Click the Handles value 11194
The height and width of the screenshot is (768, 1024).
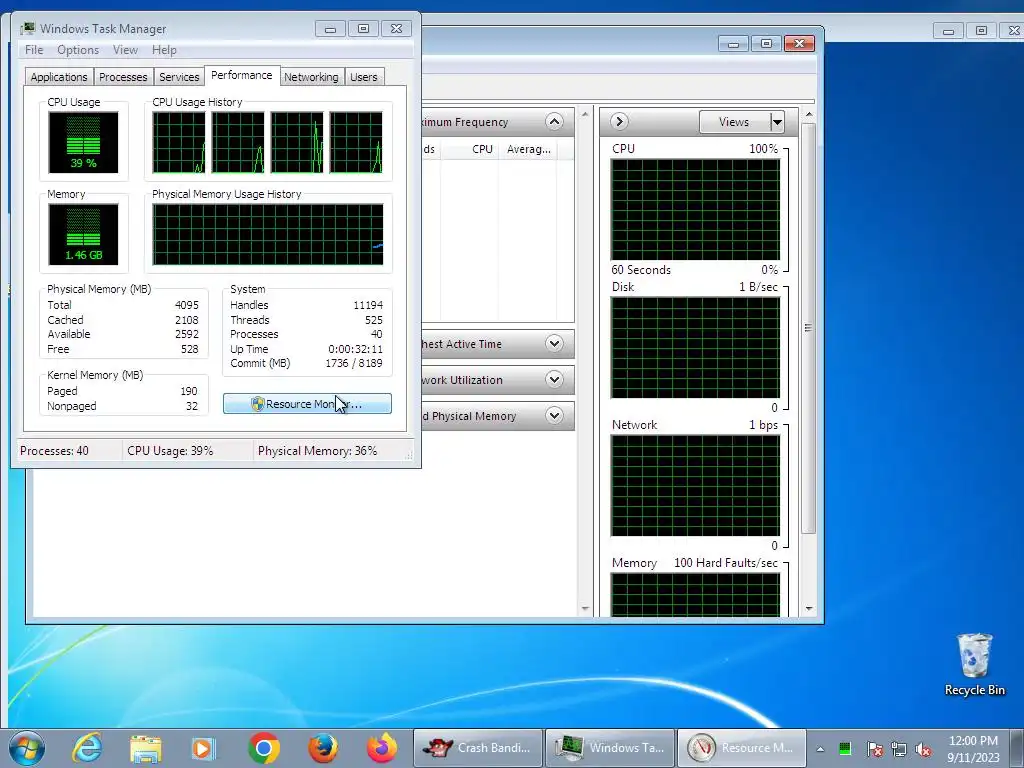coord(368,305)
